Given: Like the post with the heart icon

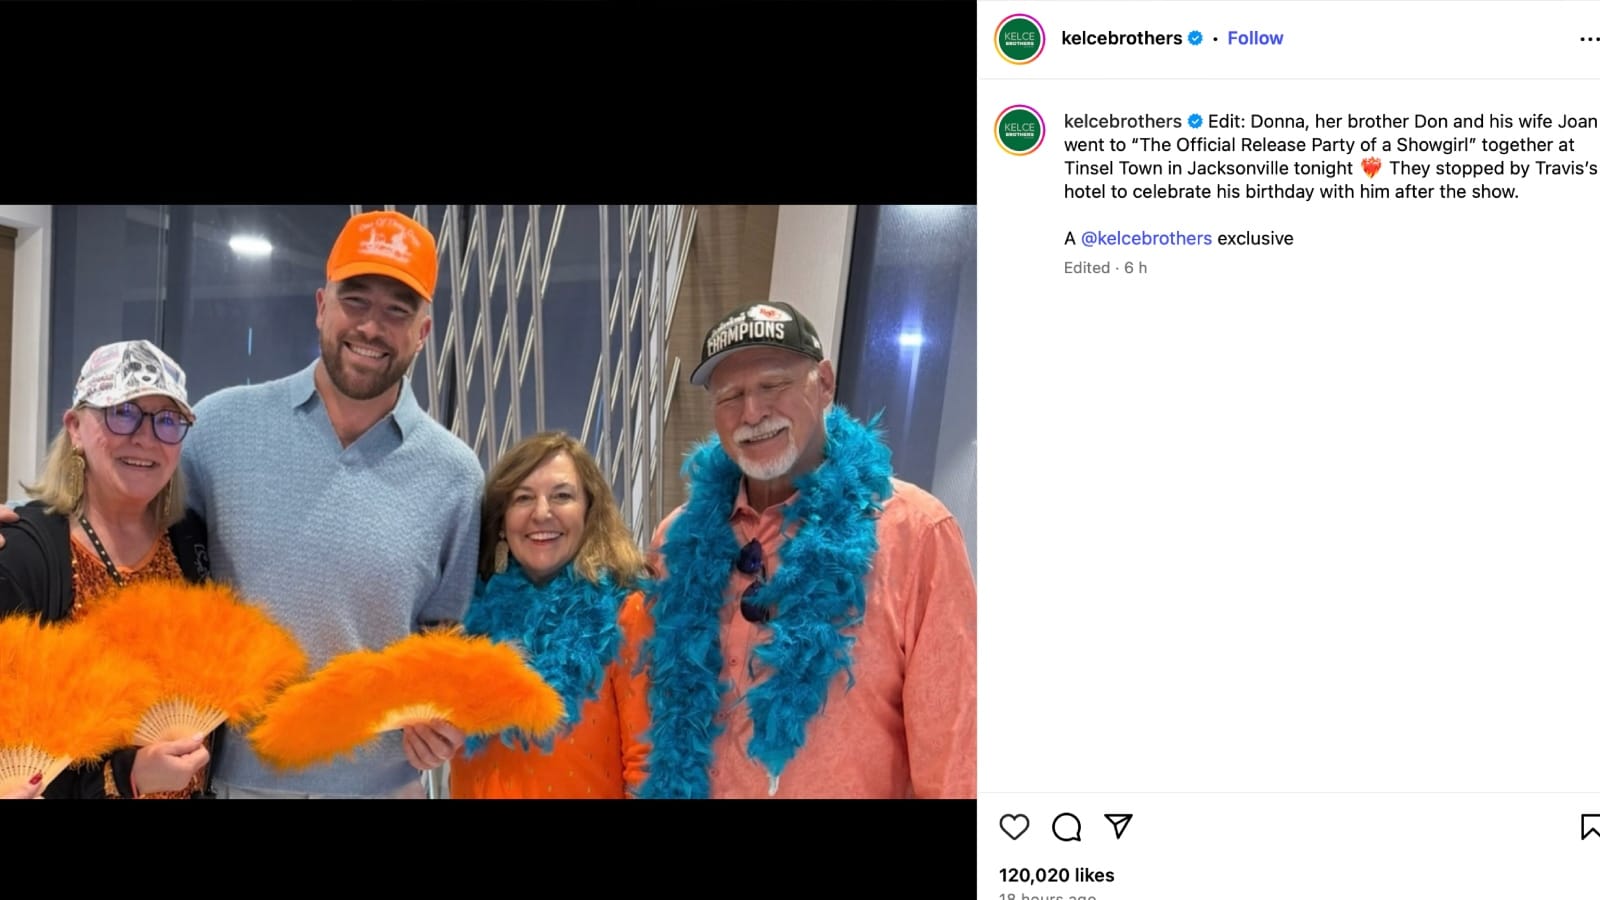Looking at the screenshot, I should pyautogui.click(x=1014, y=827).
